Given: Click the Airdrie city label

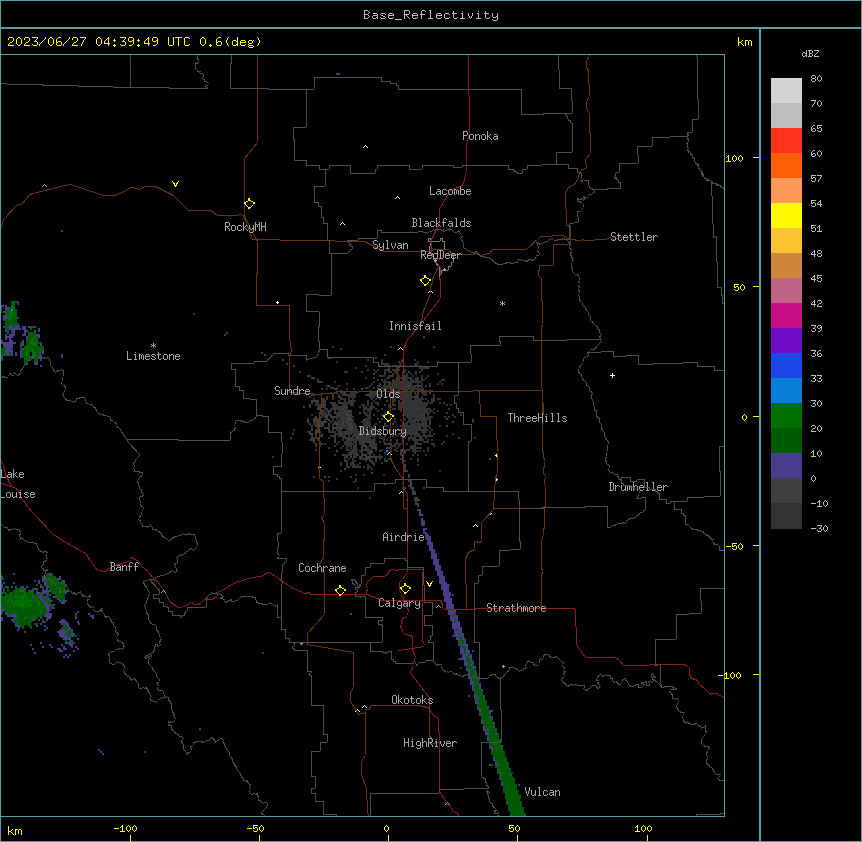Looking at the screenshot, I should pos(404,537).
